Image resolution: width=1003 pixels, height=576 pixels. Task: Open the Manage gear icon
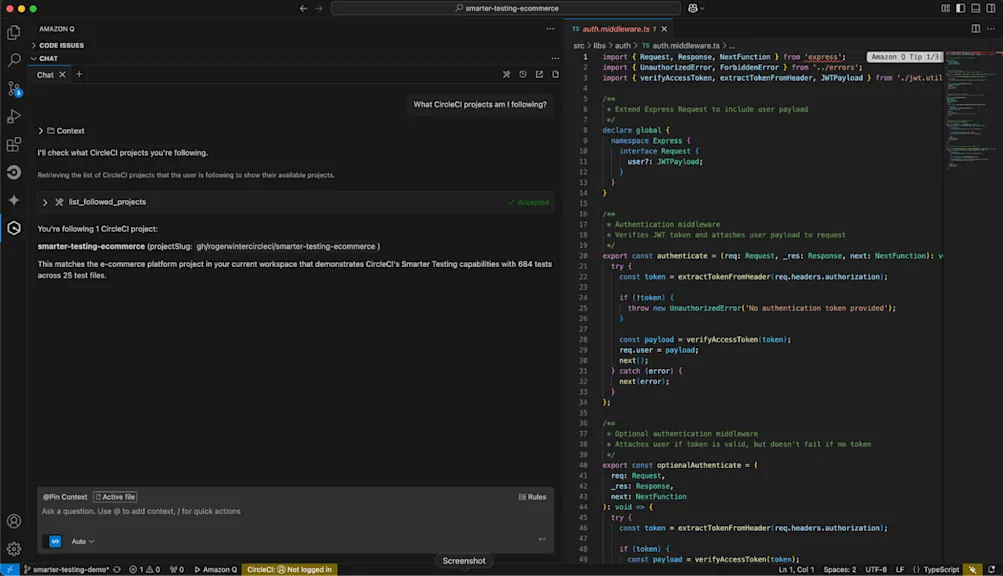14,549
